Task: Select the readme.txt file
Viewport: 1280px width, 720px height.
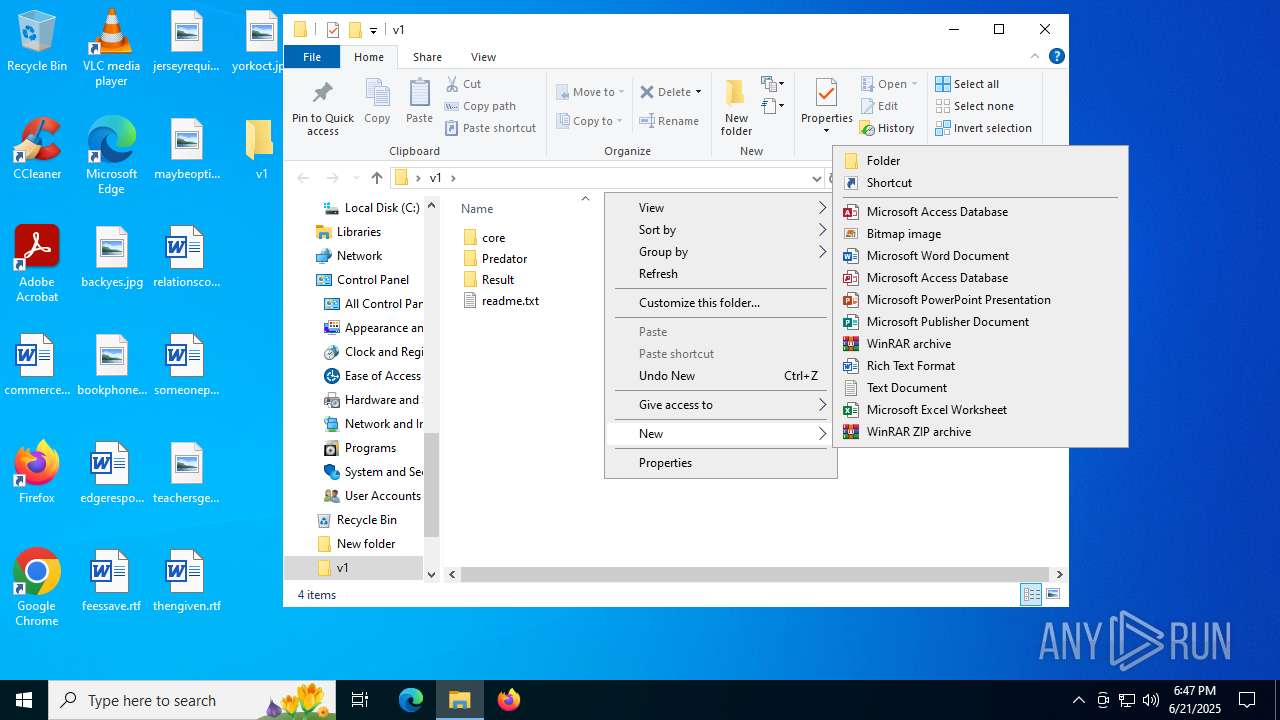Action: point(501,301)
